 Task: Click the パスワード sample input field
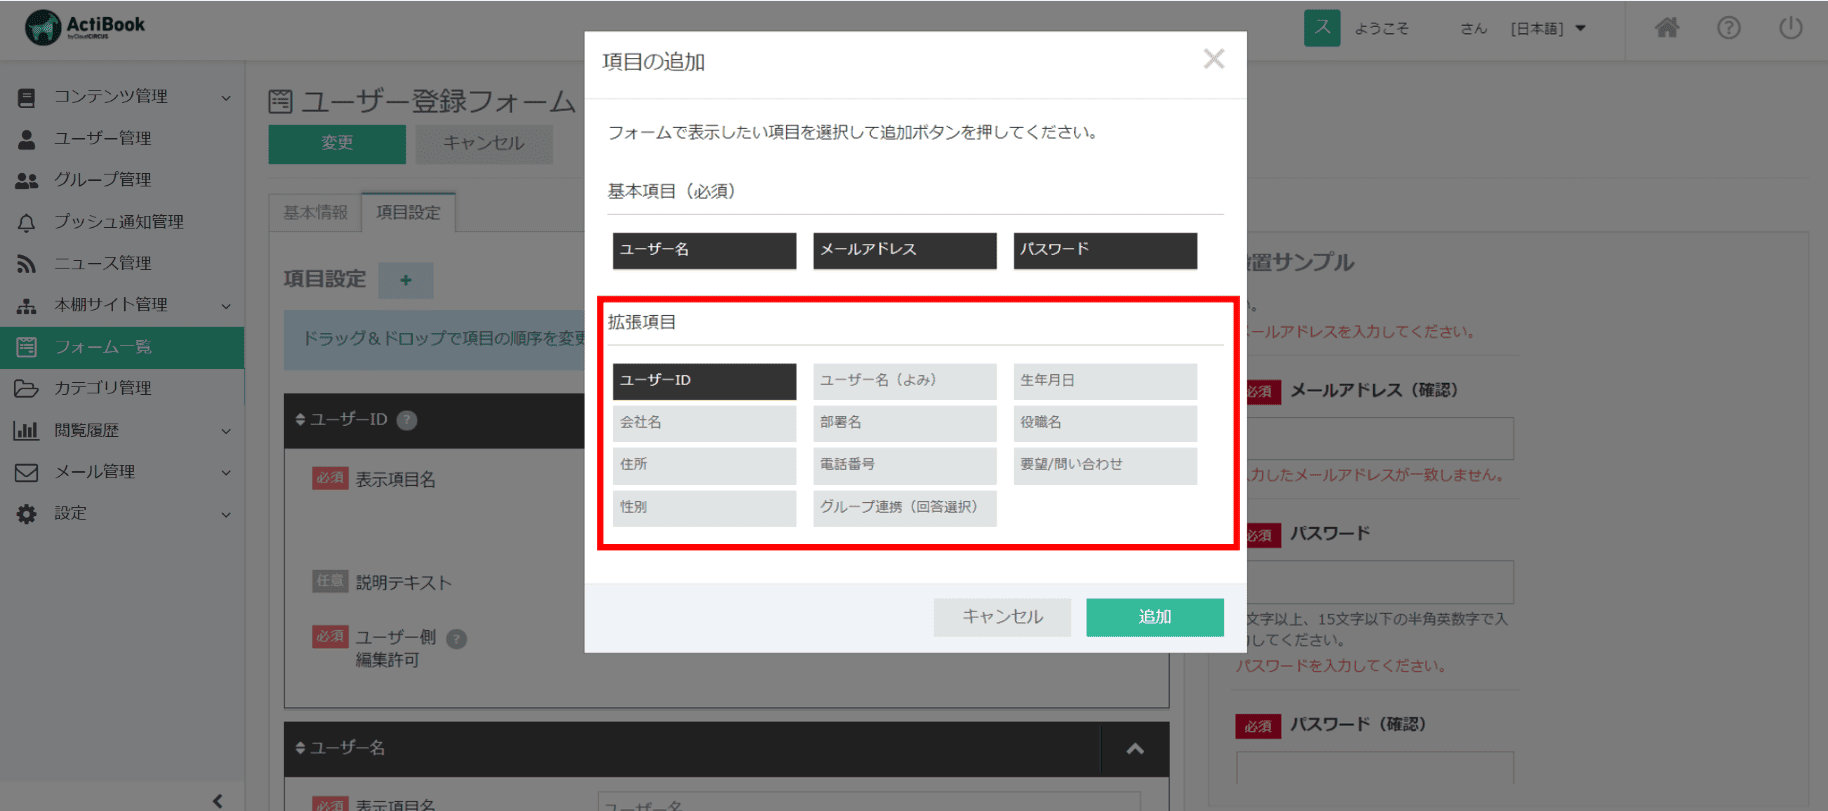coord(1380,582)
